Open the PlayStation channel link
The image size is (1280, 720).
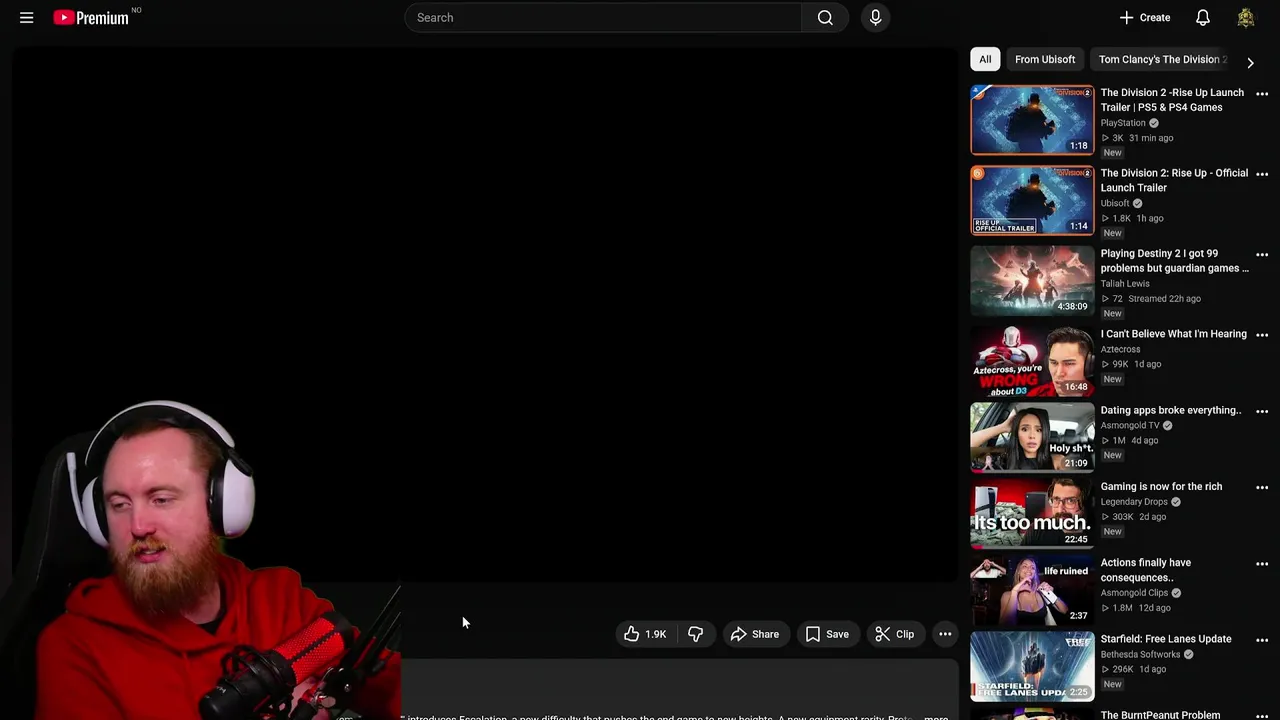click(1123, 123)
